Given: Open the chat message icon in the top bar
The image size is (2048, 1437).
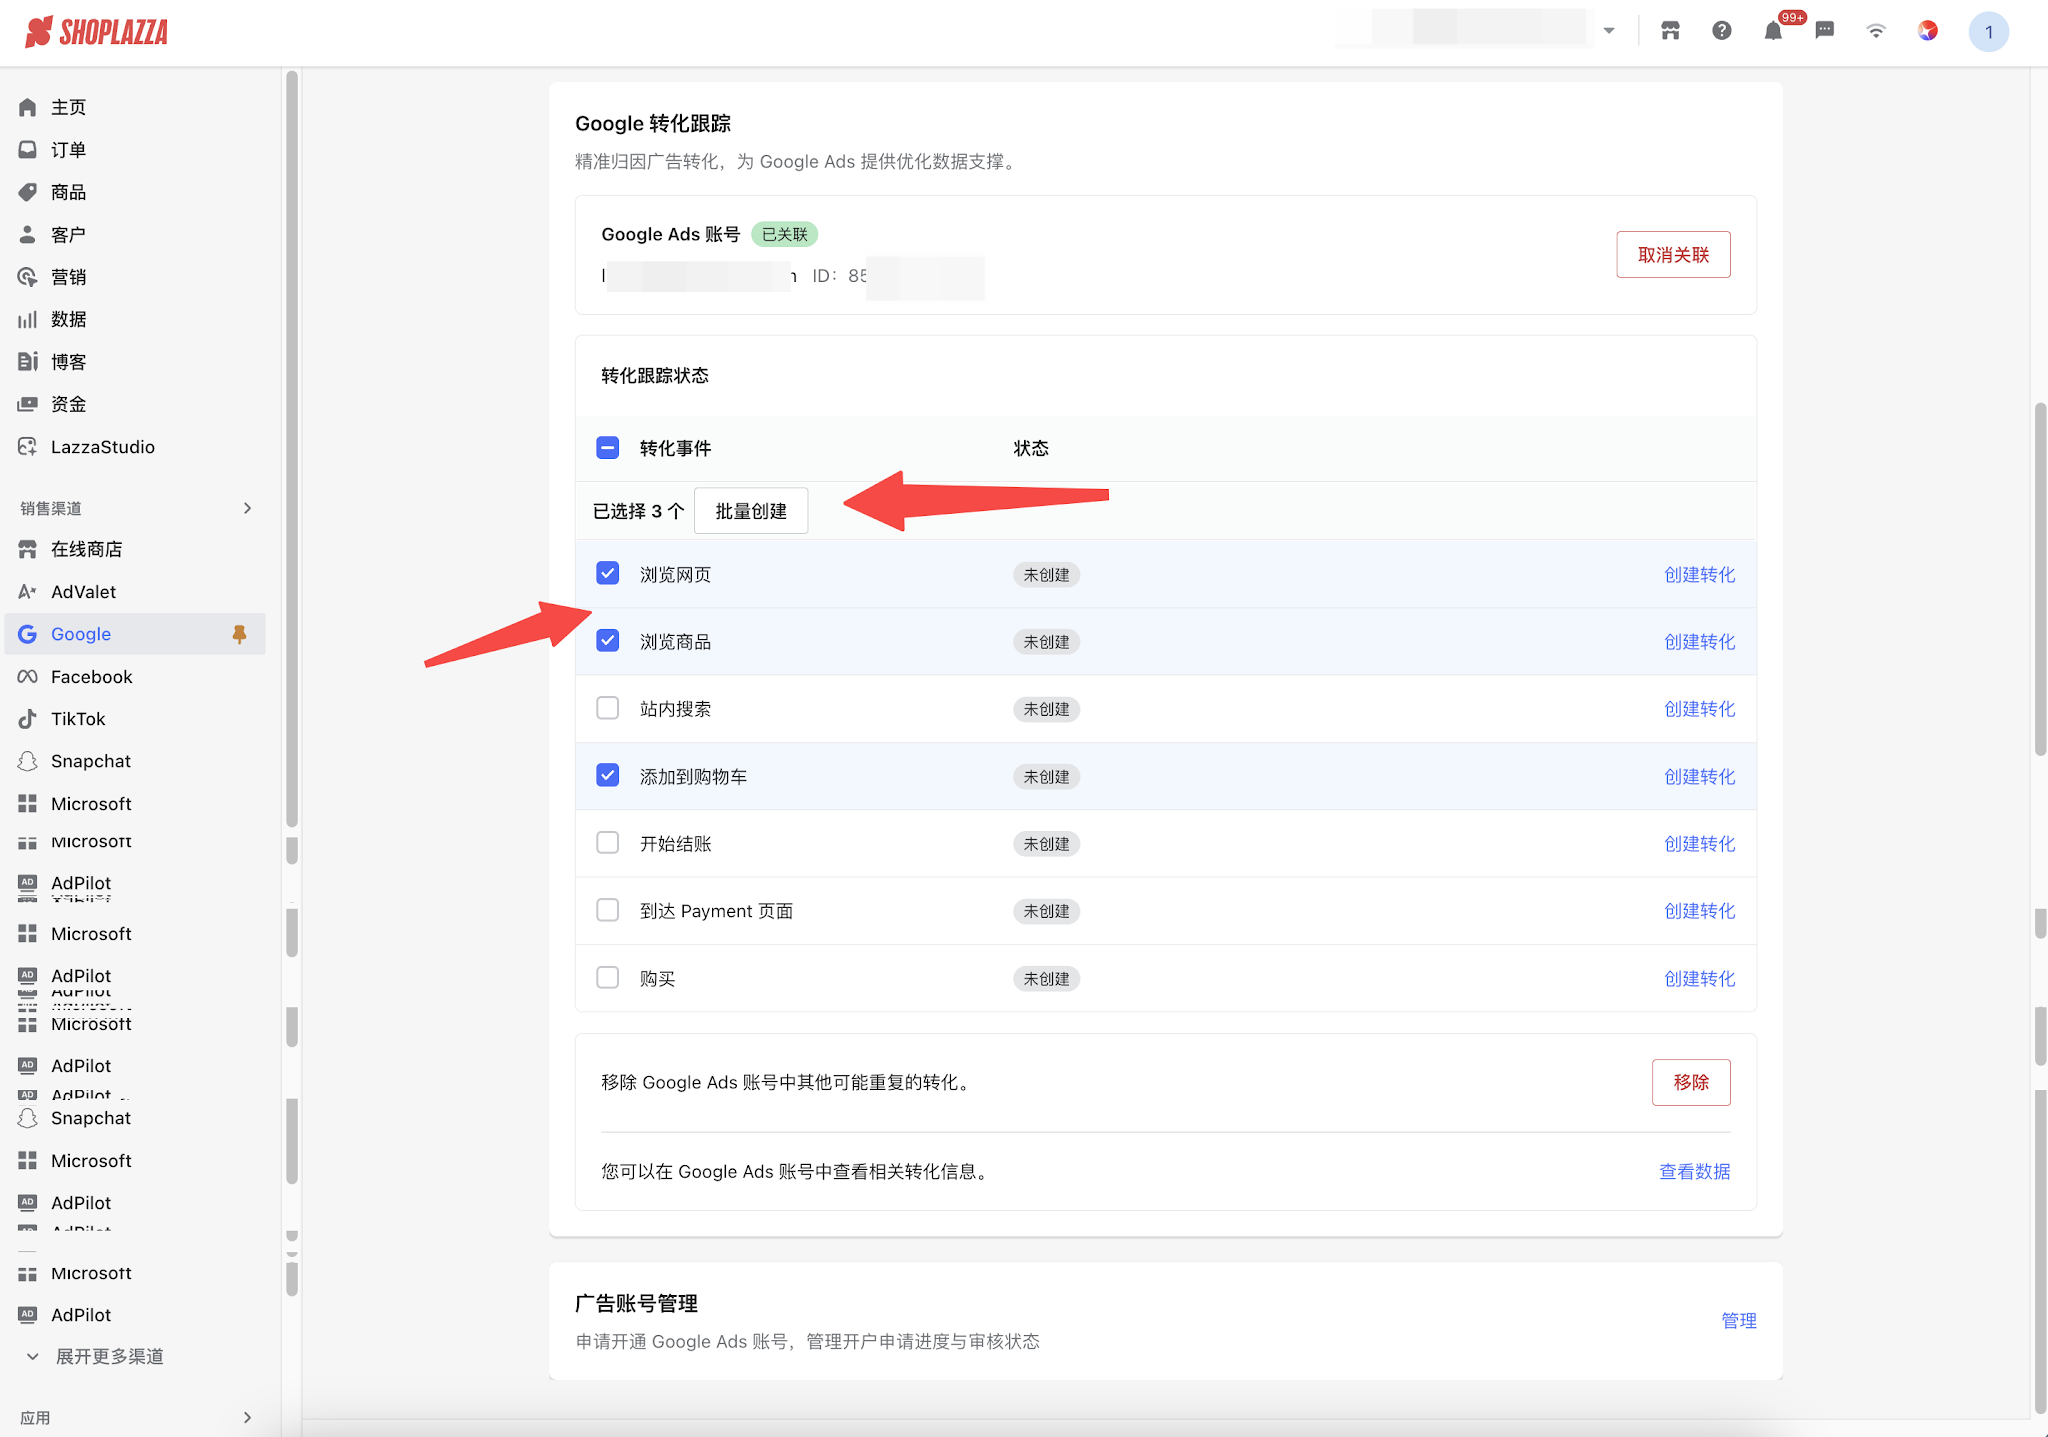Looking at the screenshot, I should (1825, 31).
